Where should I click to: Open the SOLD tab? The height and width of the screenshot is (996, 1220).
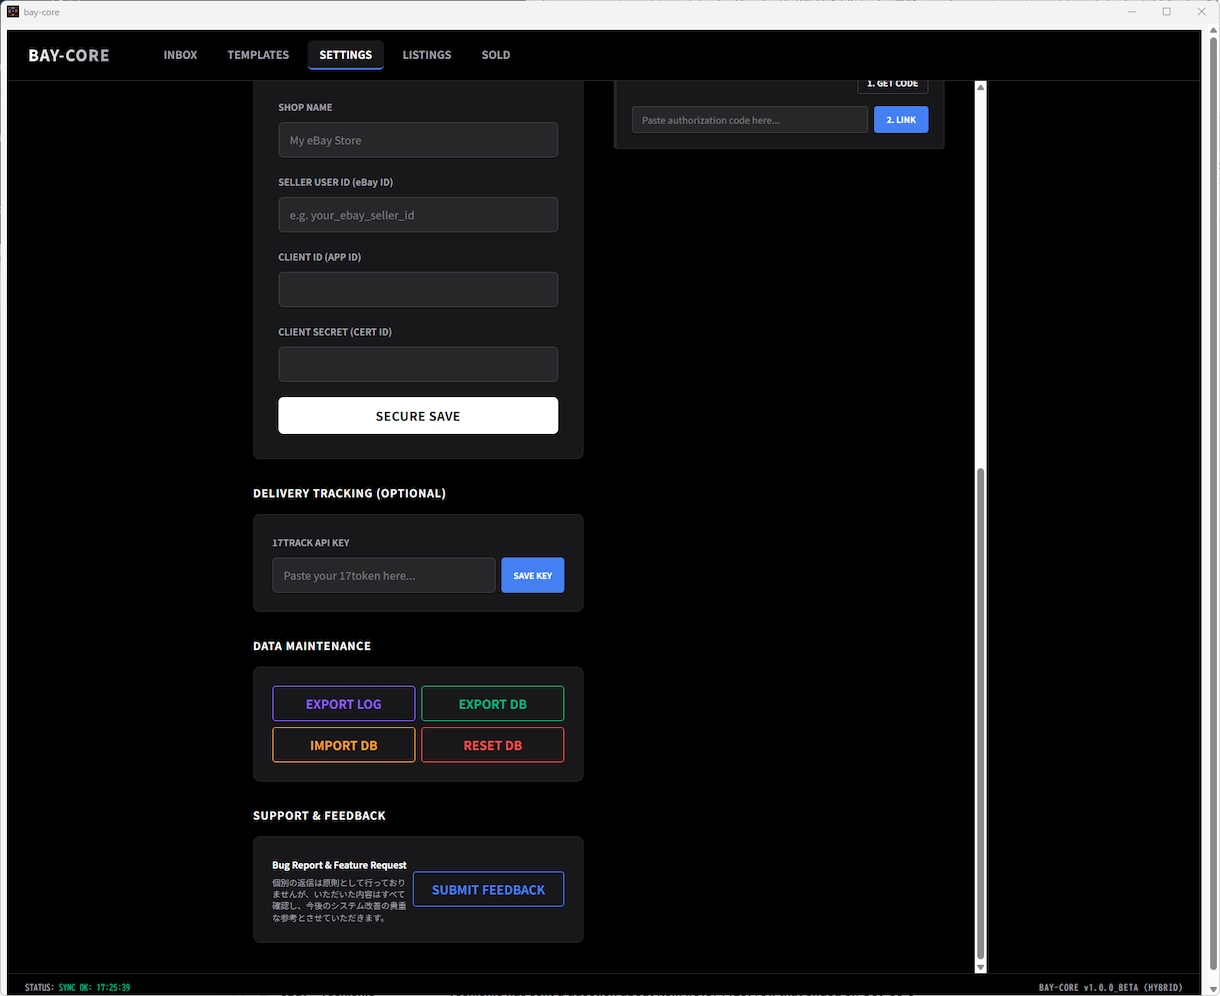point(496,55)
